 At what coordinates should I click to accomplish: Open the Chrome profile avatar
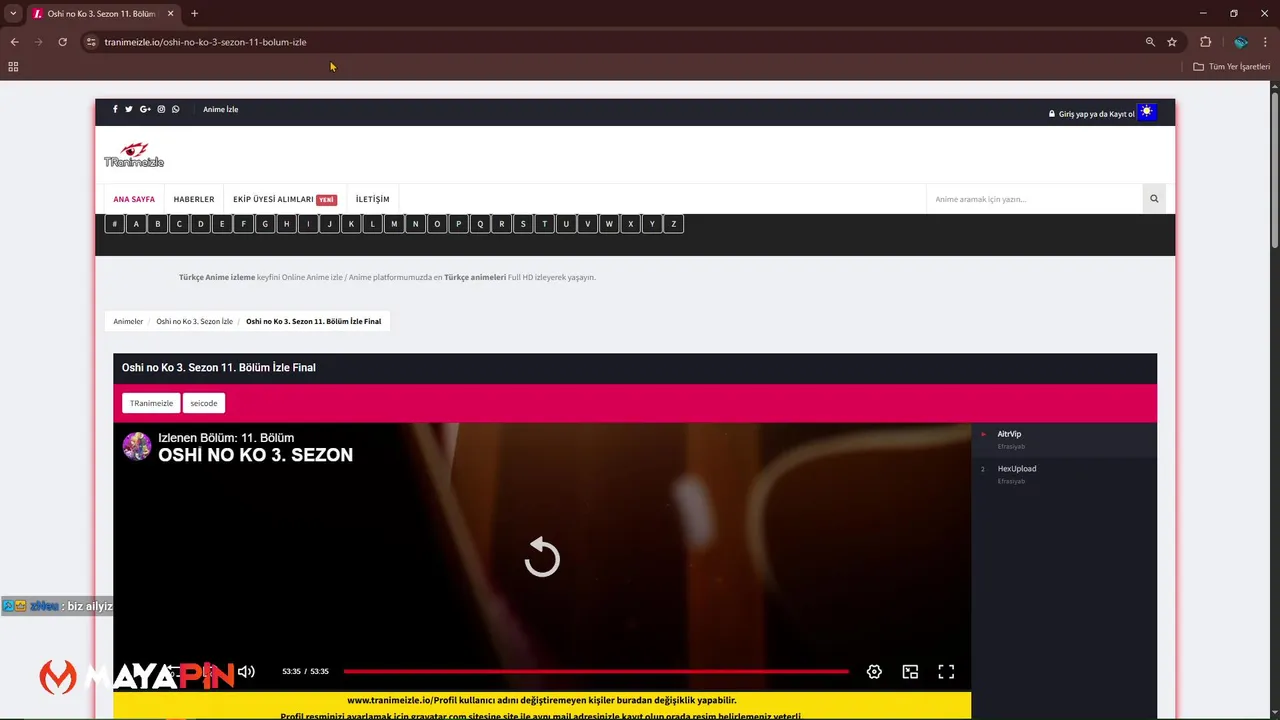pos(1241,42)
